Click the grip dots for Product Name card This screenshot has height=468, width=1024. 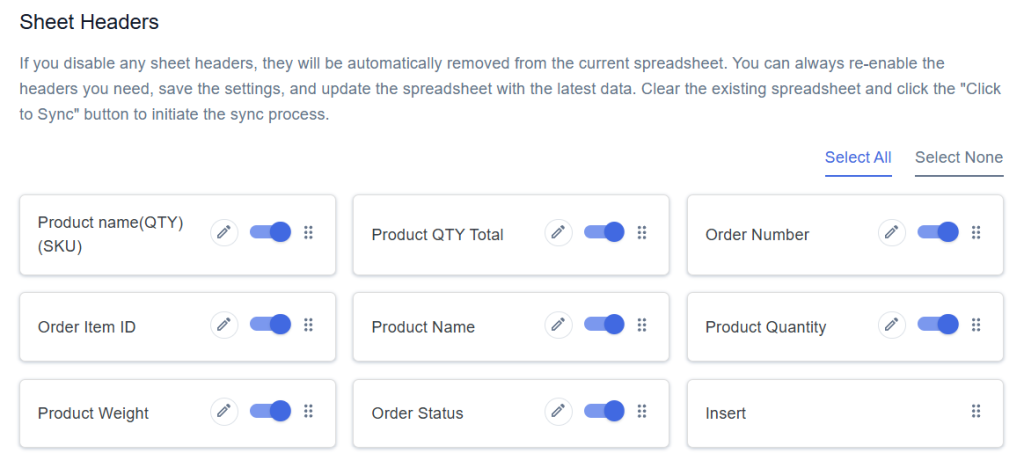642,324
